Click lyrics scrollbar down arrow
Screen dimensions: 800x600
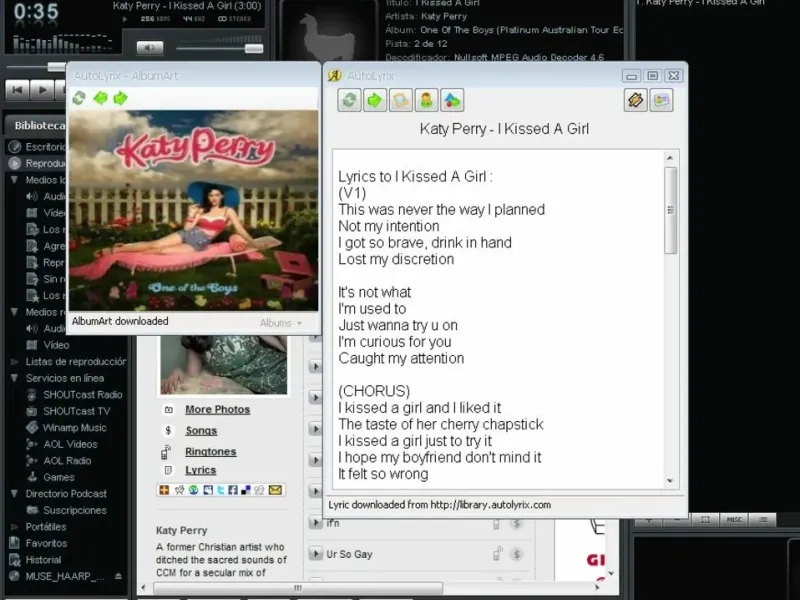[x=670, y=481]
